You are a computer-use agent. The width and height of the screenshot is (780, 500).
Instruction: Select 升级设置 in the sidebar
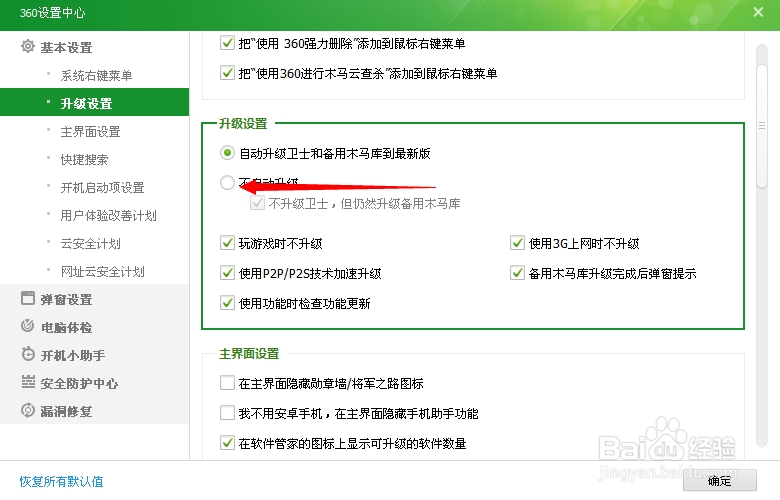95,102
